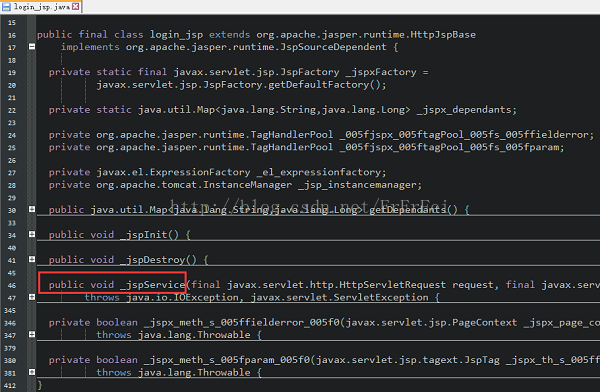Viewport: 600px width, 392px height.
Task: Click _jspx_meth_s_005ffielderror_005f0 on line 346
Action: coord(241,322)
